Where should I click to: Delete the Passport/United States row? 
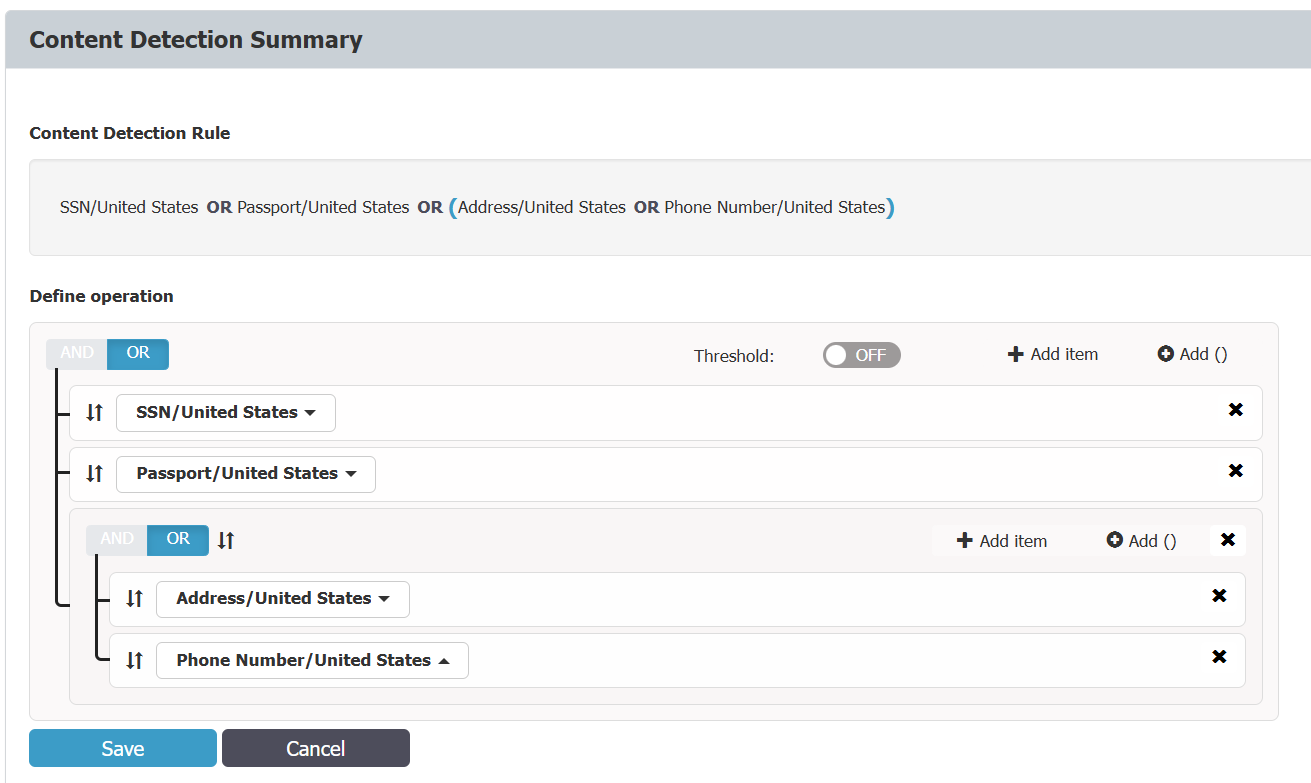pyautogui.click(x=1235, y=471)
